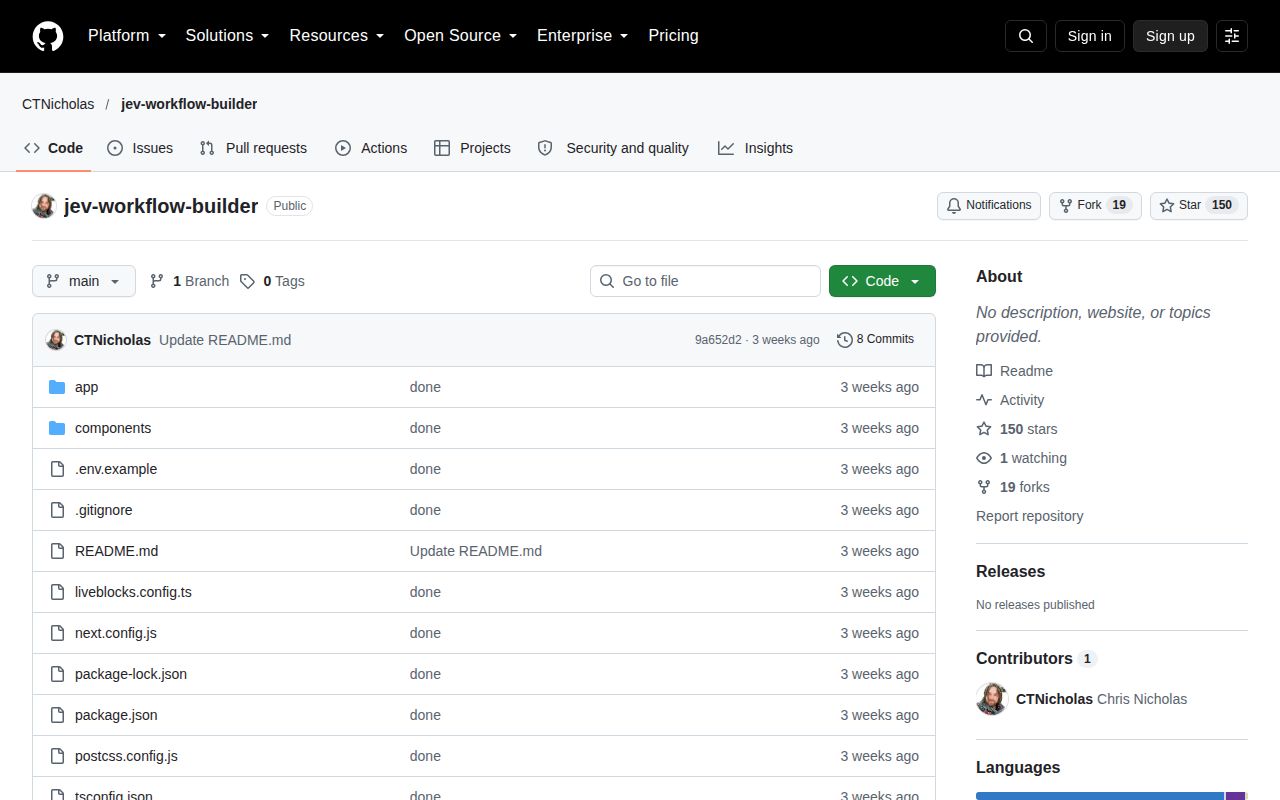Image resolution: width=1280 pixels, height=800 pixels.
Task: View 150 stars in About section
Action: [x=1017, y=429]
